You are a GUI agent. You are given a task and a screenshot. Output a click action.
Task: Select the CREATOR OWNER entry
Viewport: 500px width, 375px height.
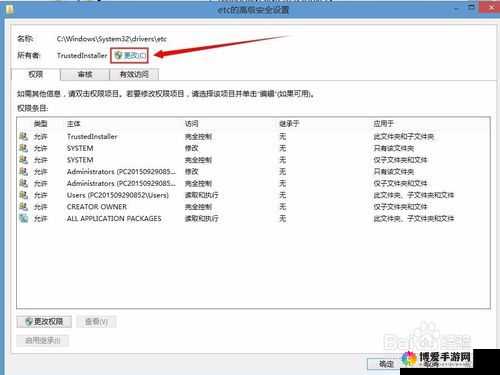pyautogui.click(x=253, y=207)
